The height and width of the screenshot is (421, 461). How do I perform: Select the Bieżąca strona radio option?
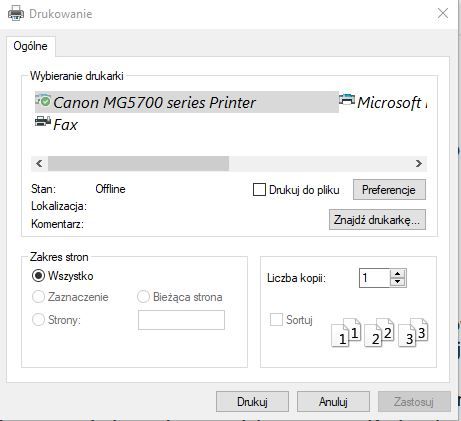143,297
